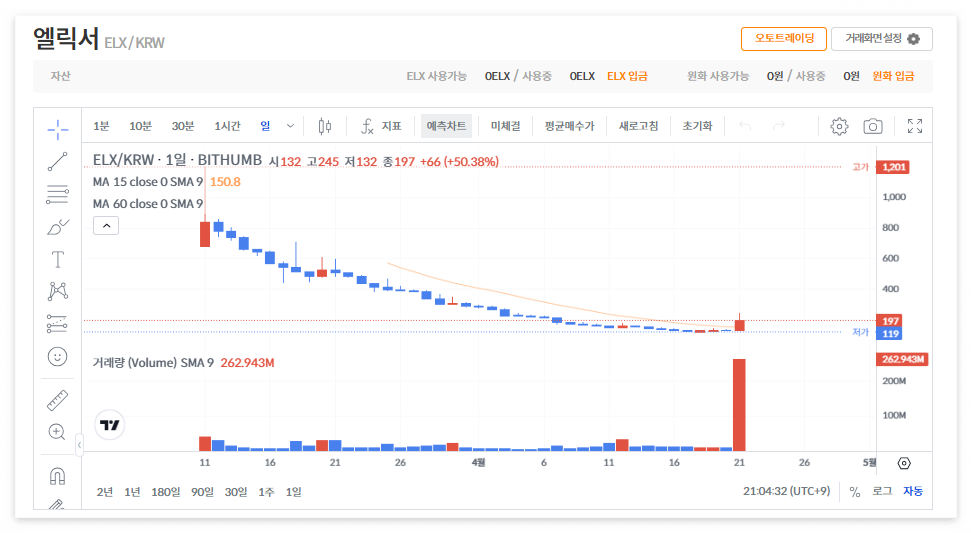Select the MA 60 close indicator legend
Viewport: 972px width, 533px height.
[x=148, y=204]
